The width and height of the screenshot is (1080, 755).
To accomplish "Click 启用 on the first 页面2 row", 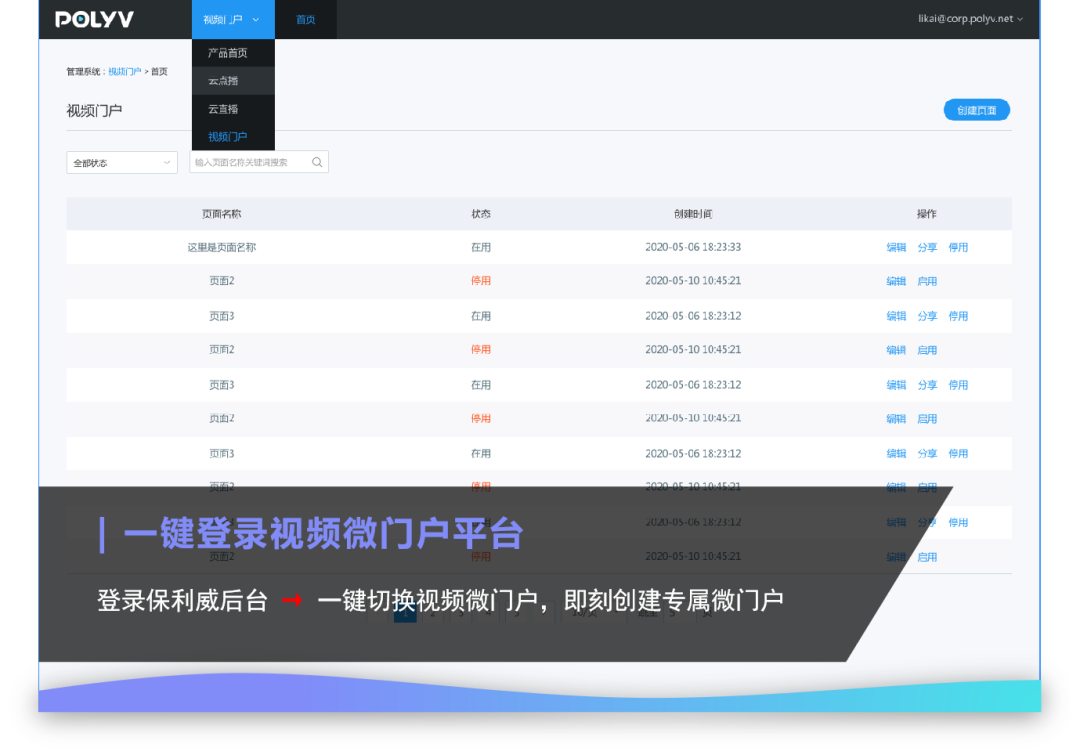I will pyautogui.click(x=927, y=281).
